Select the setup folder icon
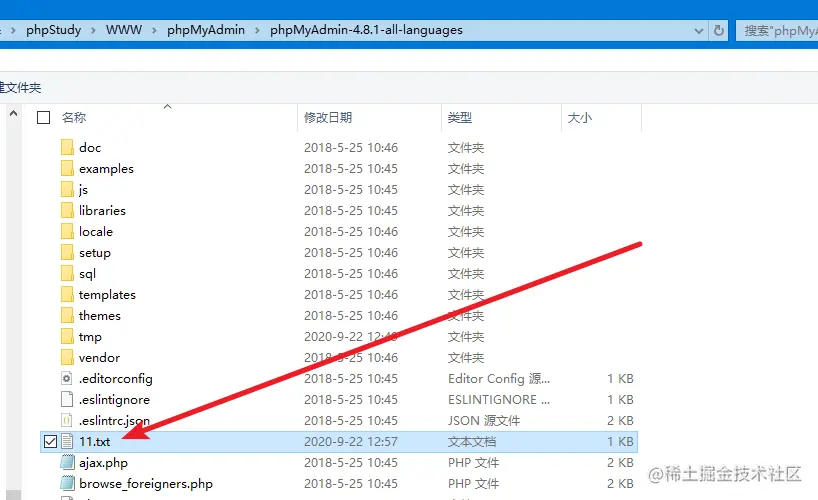Screen dimensions: 818x500 coord(67,252)
